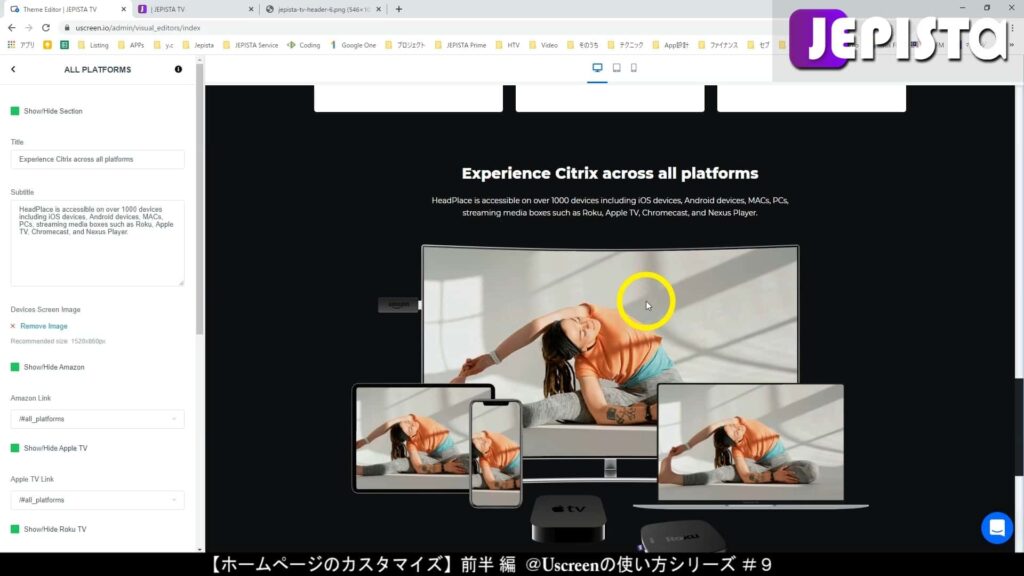Click the sidebar vertical scrollbar

[x=200, y=199]
